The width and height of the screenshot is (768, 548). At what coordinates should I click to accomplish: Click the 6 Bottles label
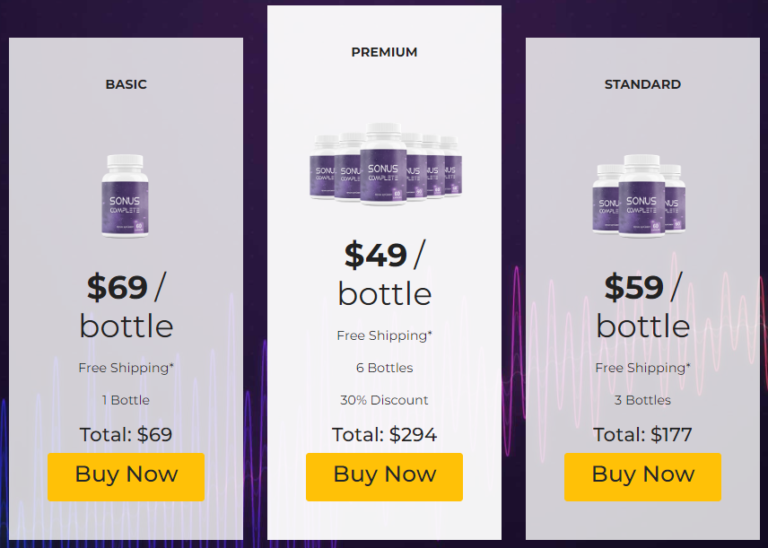(384, 368)
